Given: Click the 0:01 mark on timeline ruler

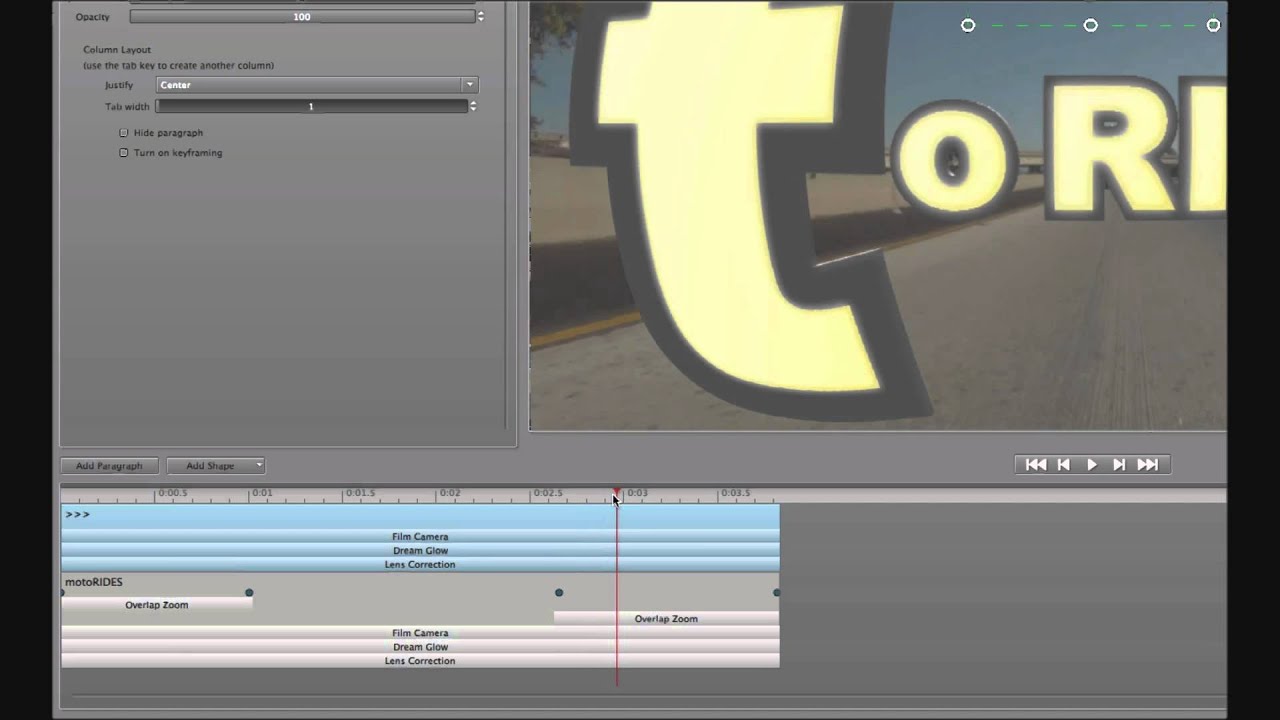Looking at the screenshot, I should click(x=261, y=493).
